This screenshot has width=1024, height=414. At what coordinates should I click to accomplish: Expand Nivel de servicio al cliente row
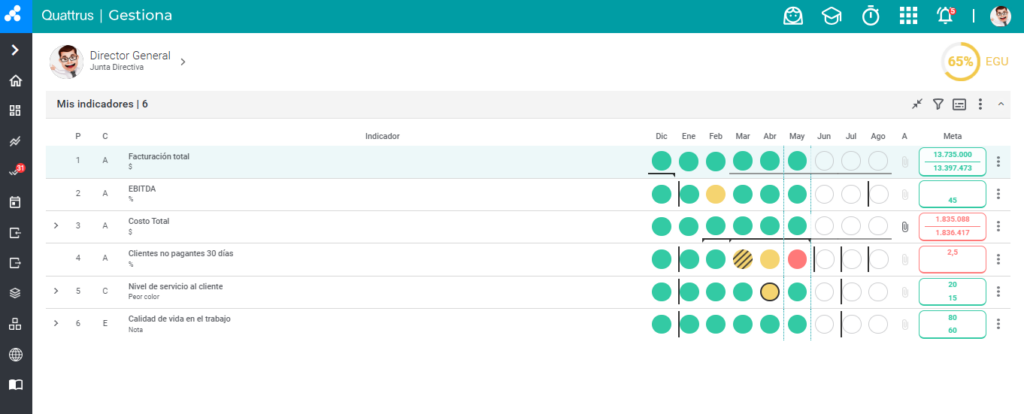click(56, 291)
